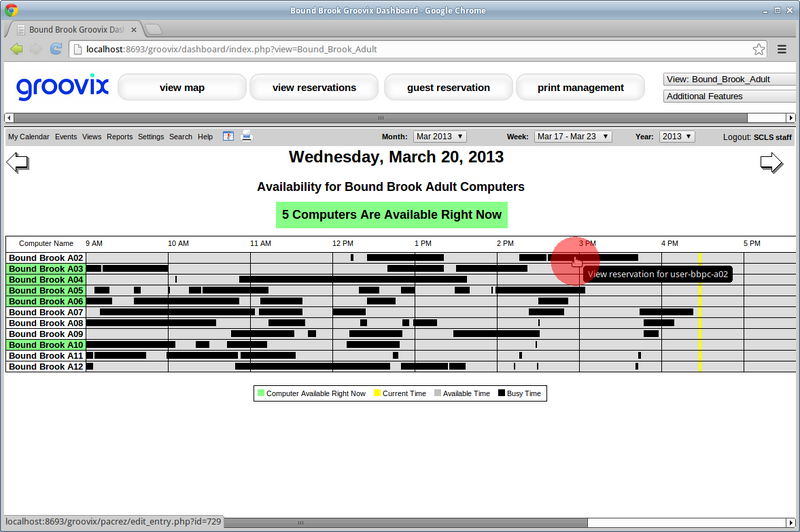Select the Bound Brook A11 row label
This screenshot has height=532, width=800.
pos(46,356)
